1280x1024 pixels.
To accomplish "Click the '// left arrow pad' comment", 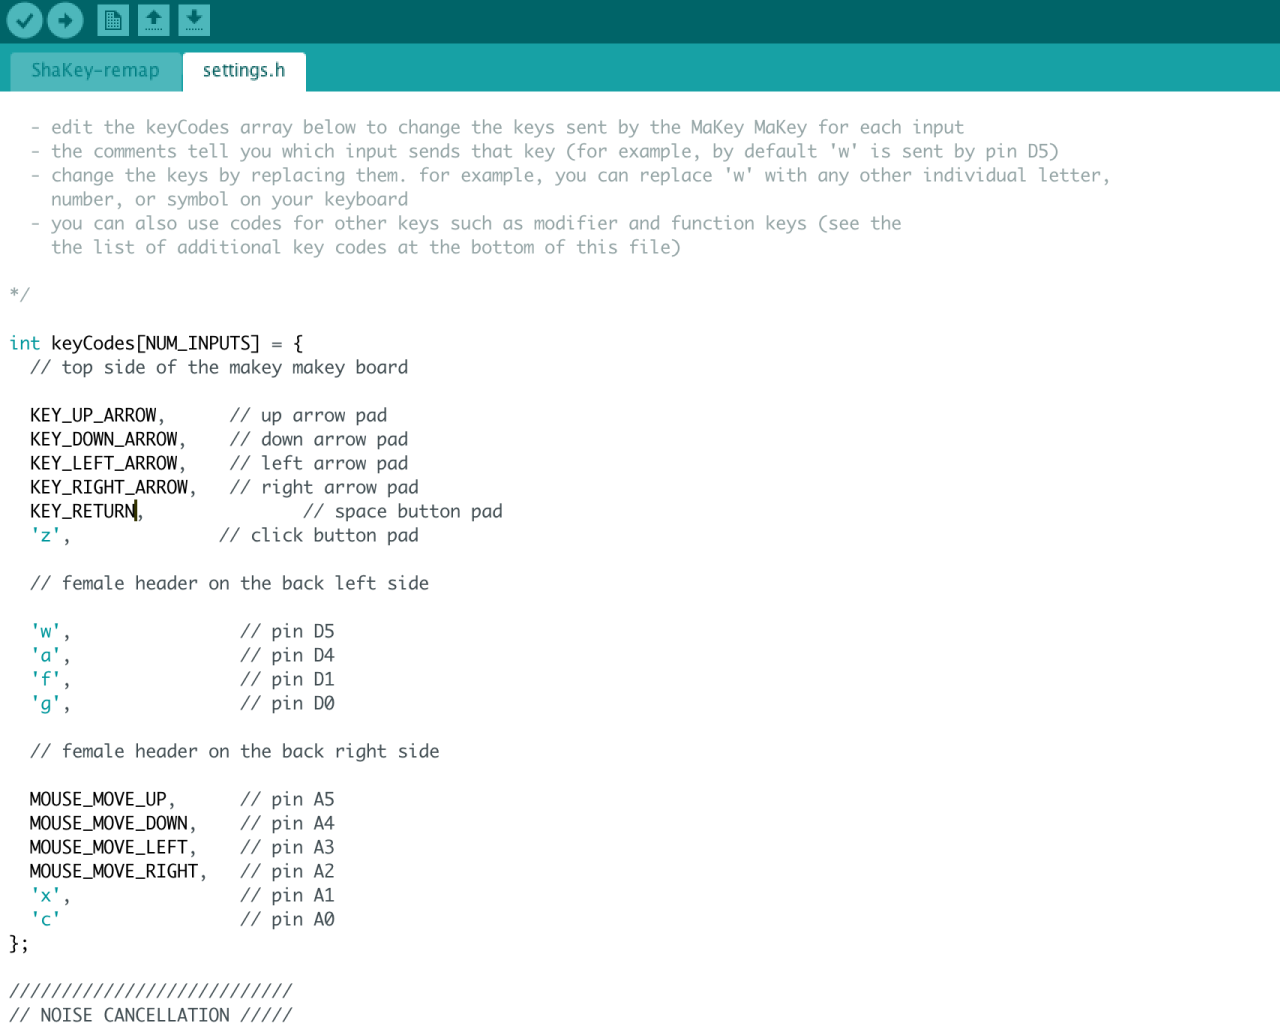I will (x=318, y=463).
